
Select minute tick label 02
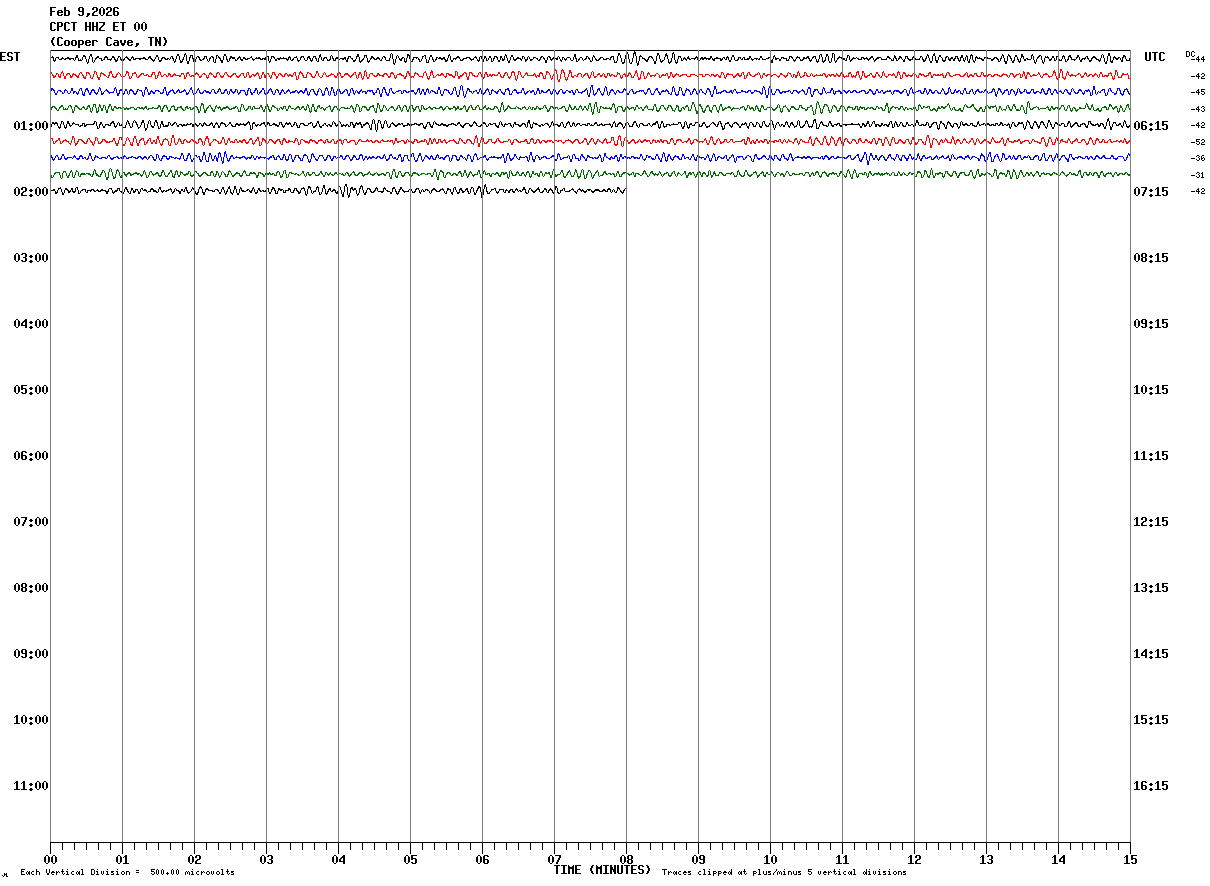[194, 859]
